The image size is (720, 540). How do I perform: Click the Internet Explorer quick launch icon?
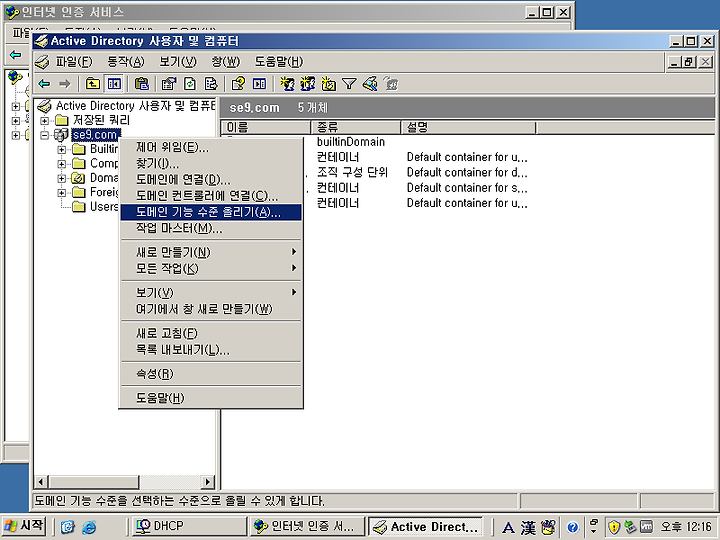(x=89, y=527)
